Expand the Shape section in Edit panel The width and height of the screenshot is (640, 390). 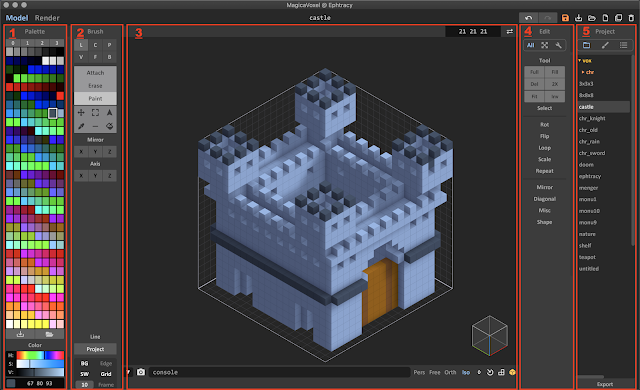(x=544, y=222)
